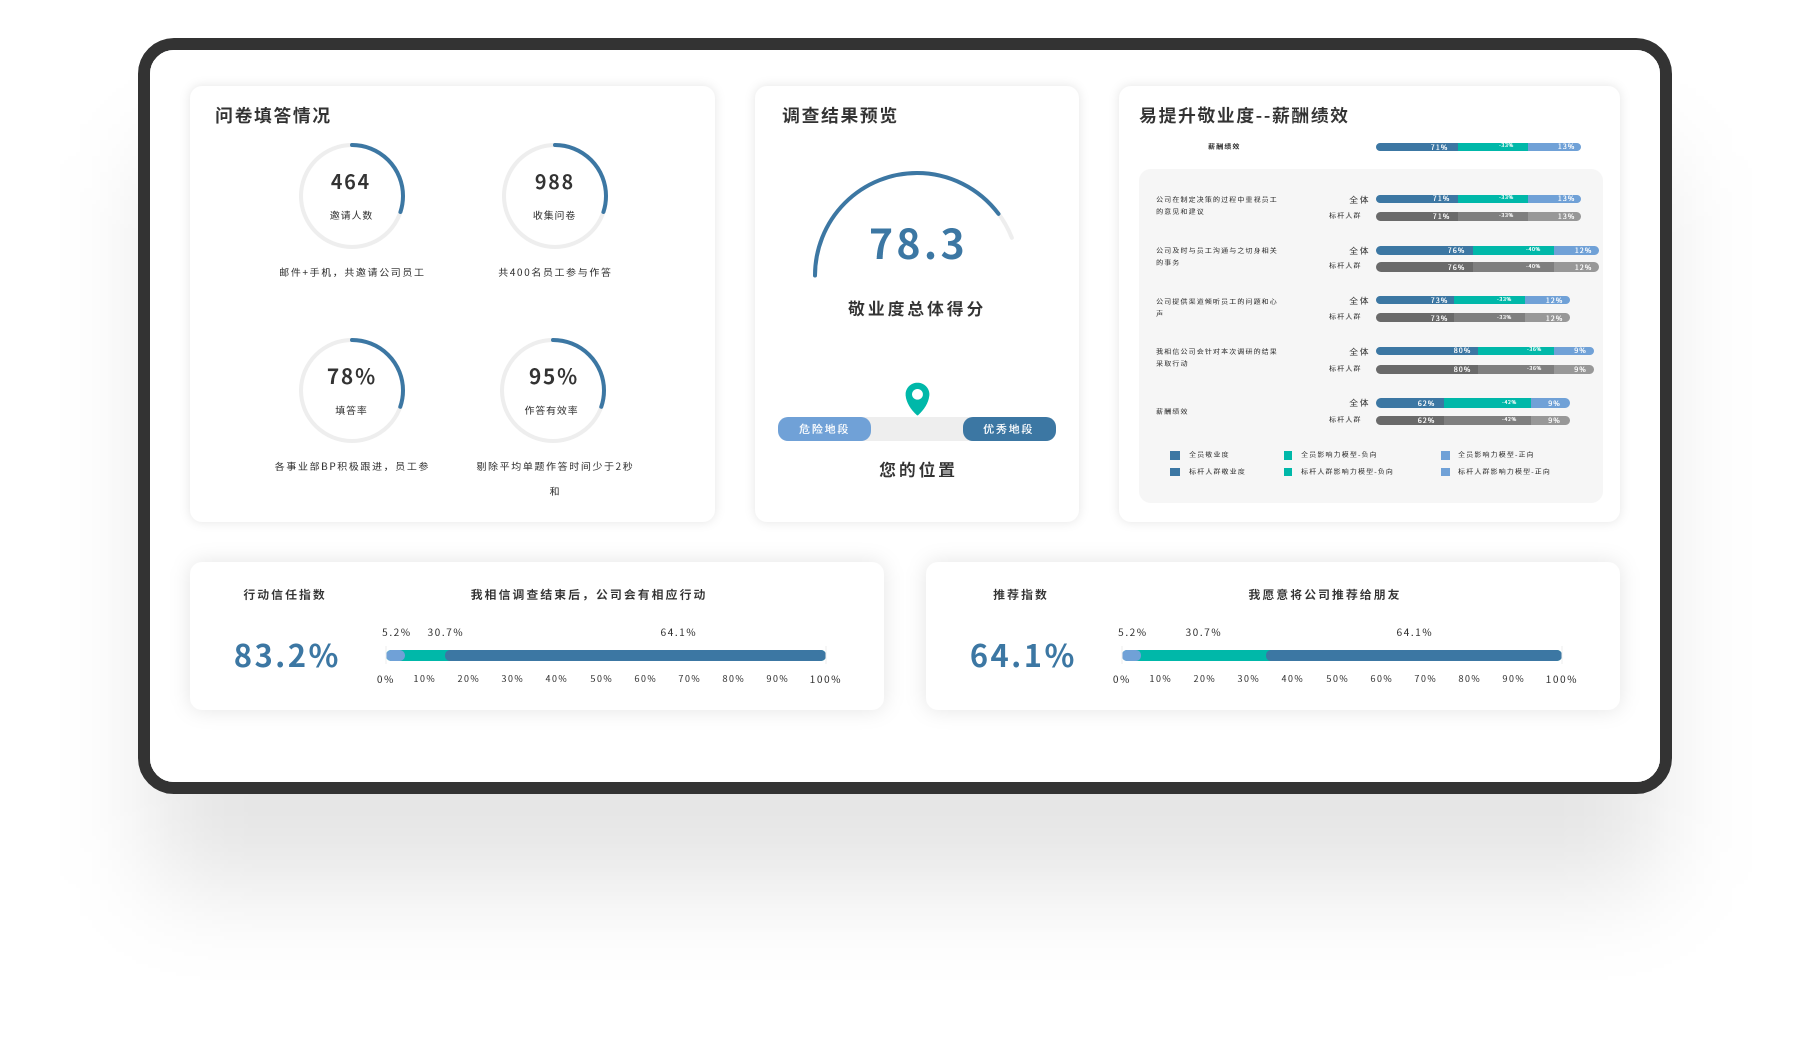The height and width of the screenshot is (1040, 1810).
Task: Click the 各事业部BP积极跟进，员工参 caption
Action: pyautogui.click(x=352, y=467)
